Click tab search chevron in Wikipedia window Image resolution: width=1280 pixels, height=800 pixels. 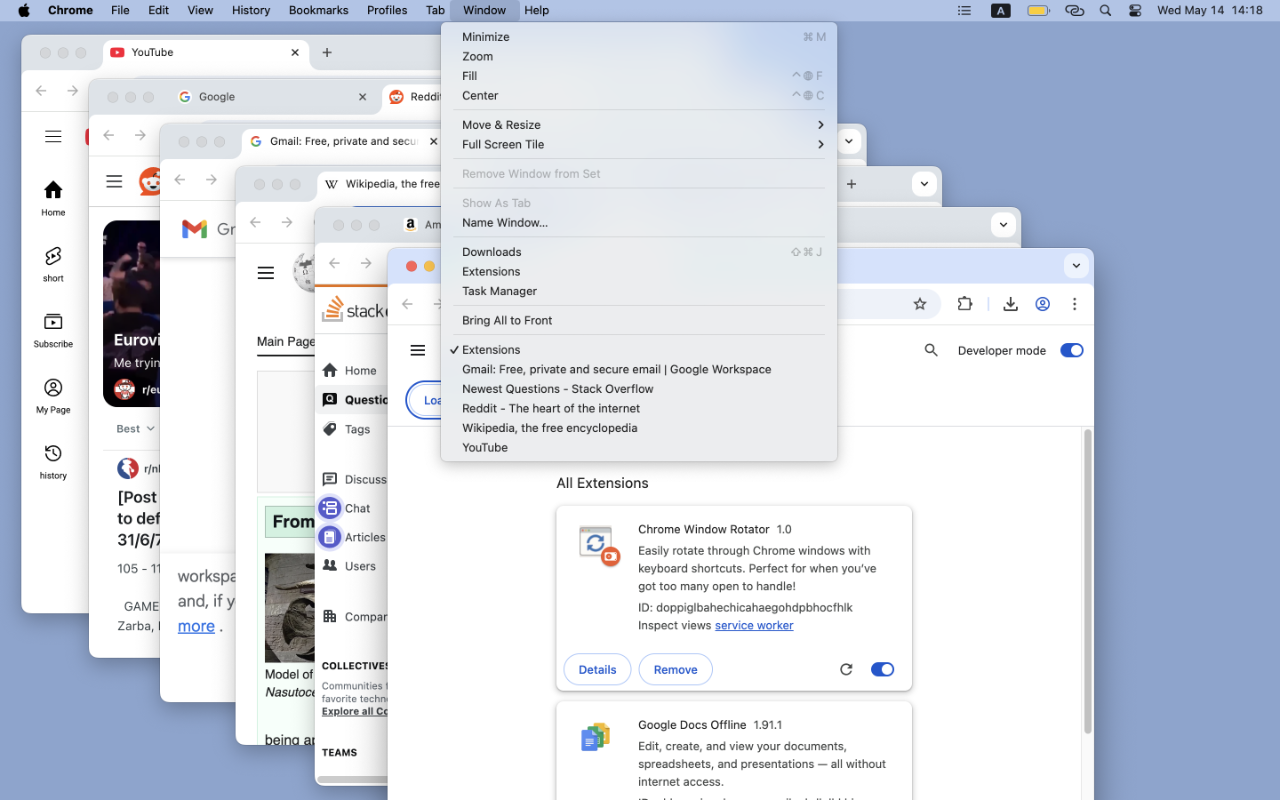click(924, 184)
